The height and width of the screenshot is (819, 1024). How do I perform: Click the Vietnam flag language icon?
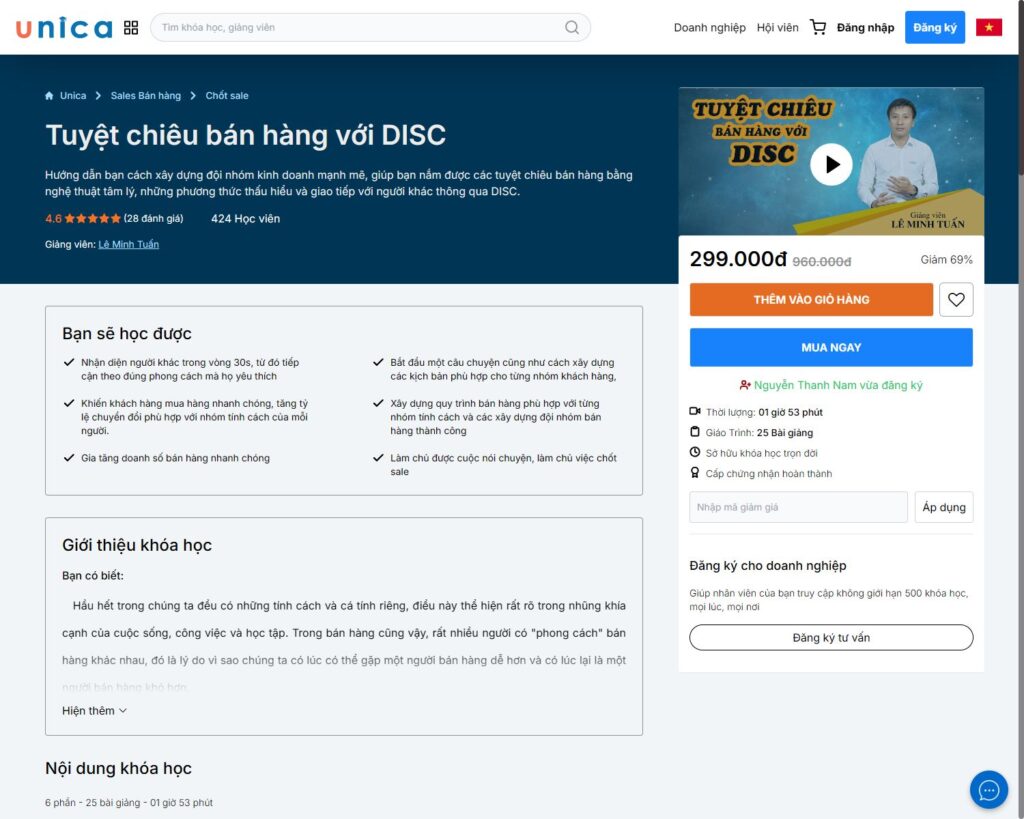988,28
